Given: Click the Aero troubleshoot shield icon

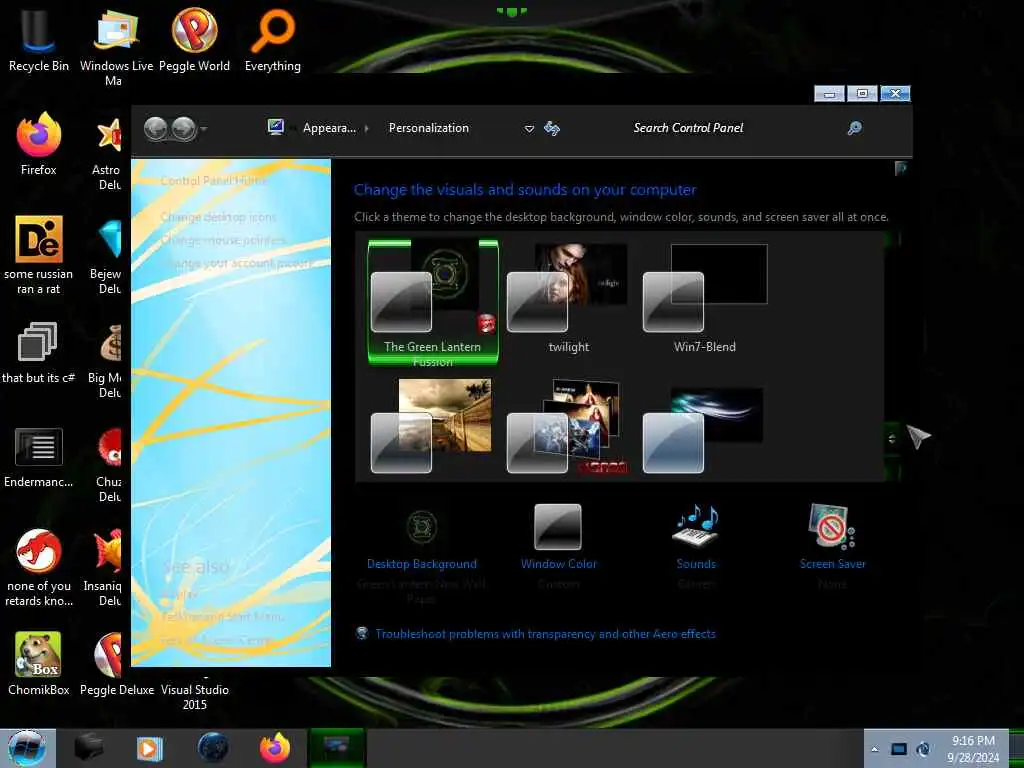Looking at the screenshot, I should pyautogui.click(x=362, y=633).
